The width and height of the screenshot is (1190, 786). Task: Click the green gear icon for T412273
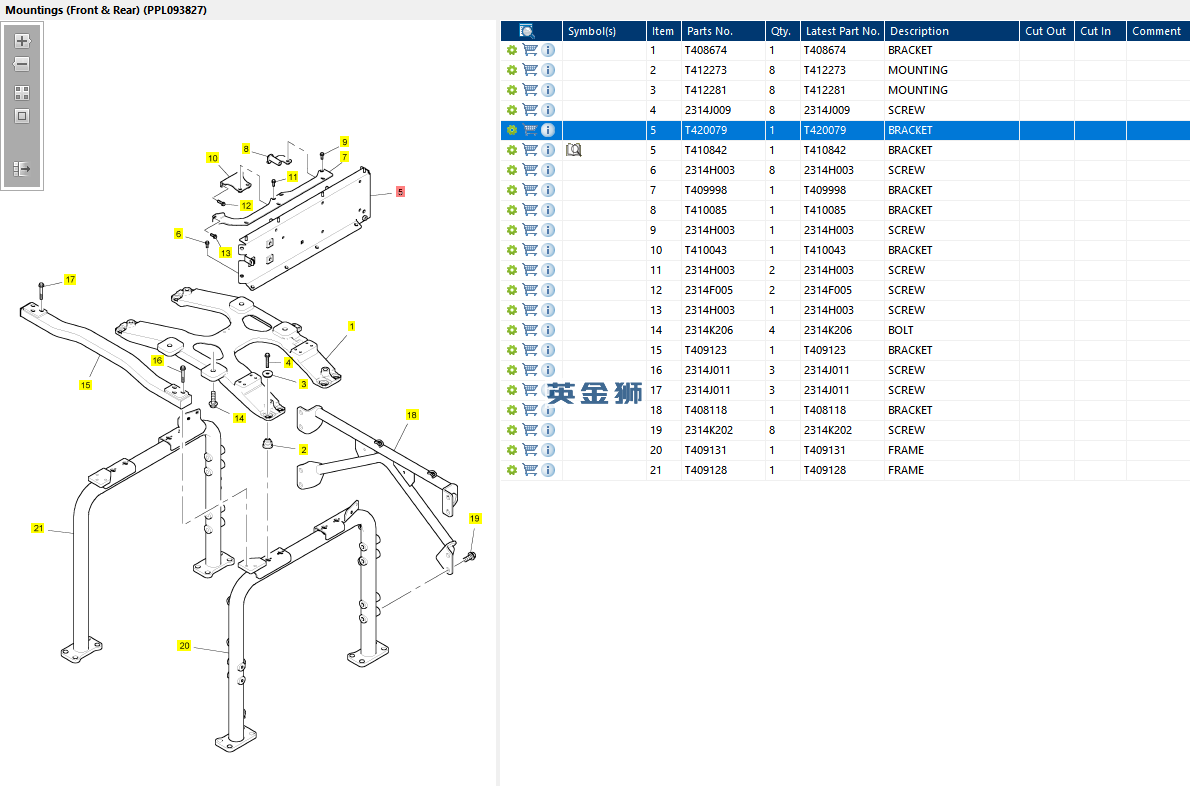(x=512, y=70)
